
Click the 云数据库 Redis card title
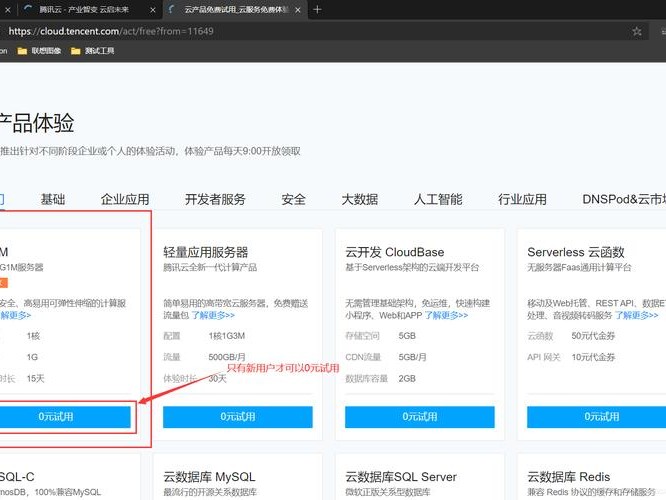[569, 477]
